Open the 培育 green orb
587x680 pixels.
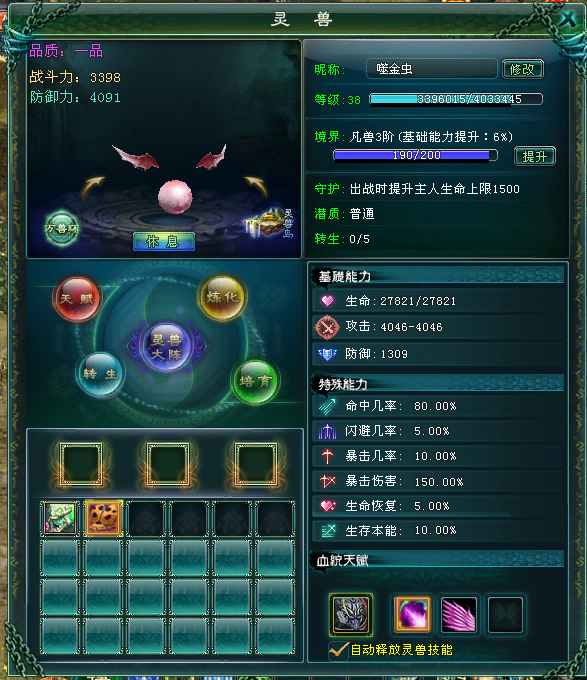pyautogui.click(x=255, y=382)
